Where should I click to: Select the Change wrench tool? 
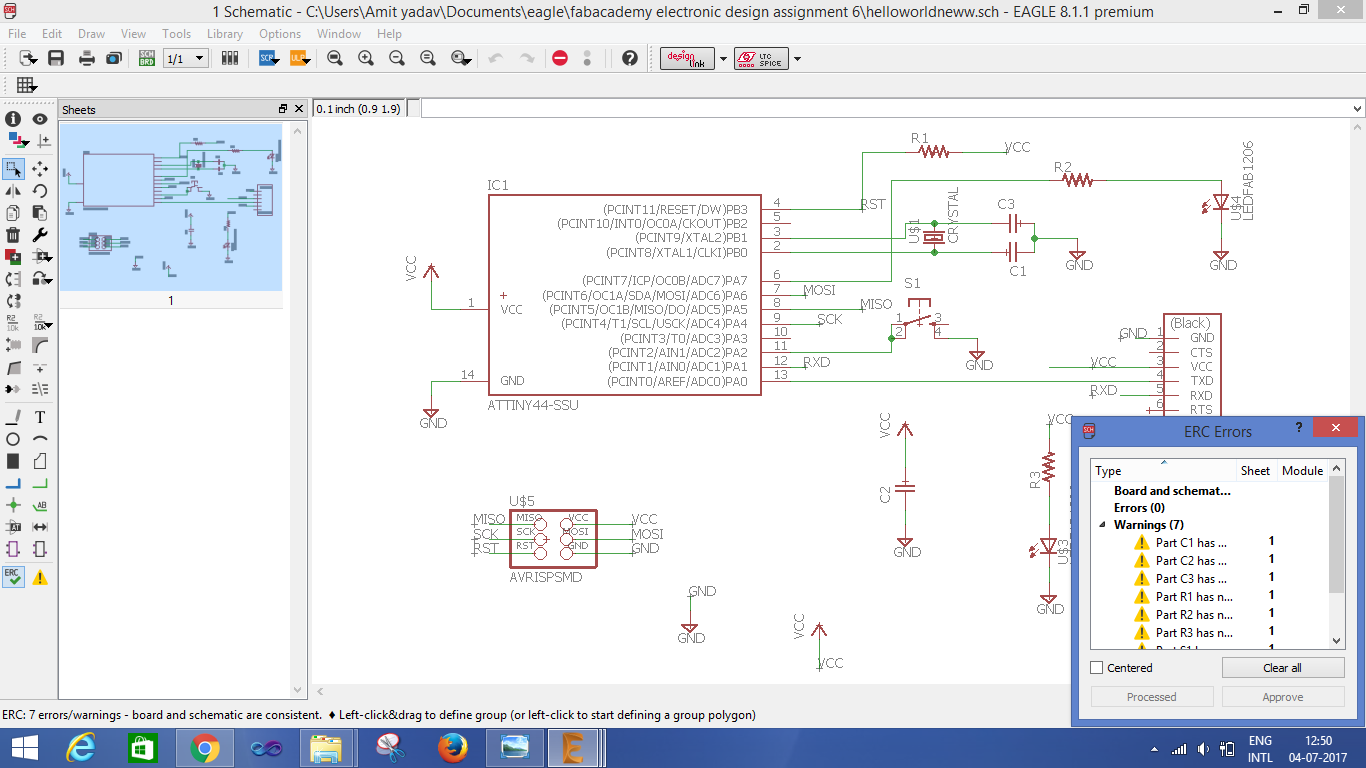(40, 235)
